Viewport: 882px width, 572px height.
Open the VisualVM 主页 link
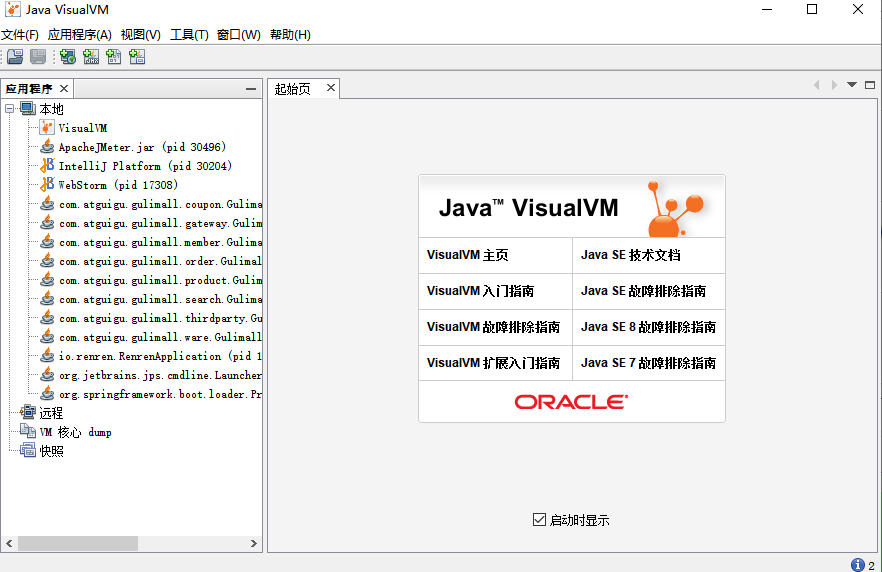[467, 255]
